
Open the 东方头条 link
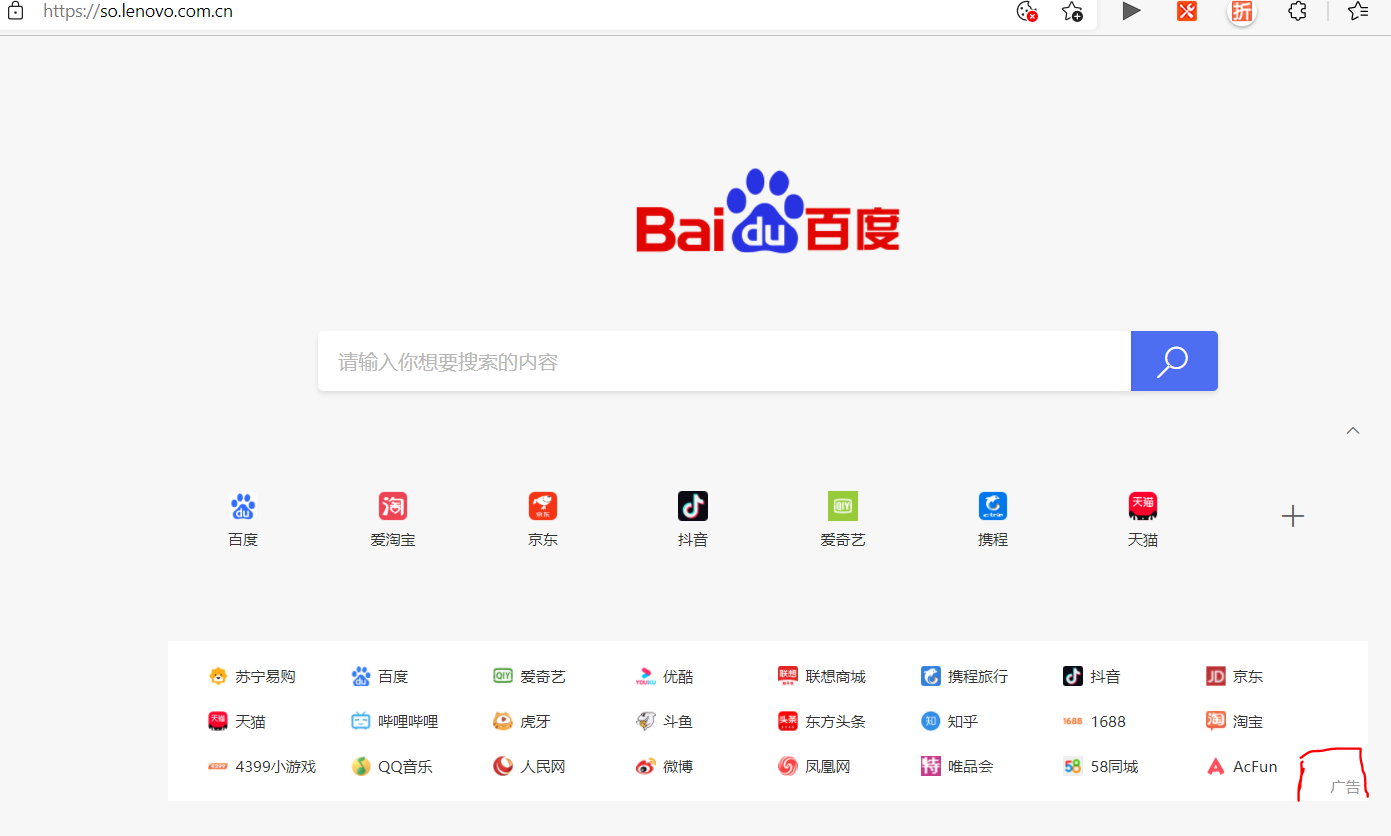click(822, 721)
